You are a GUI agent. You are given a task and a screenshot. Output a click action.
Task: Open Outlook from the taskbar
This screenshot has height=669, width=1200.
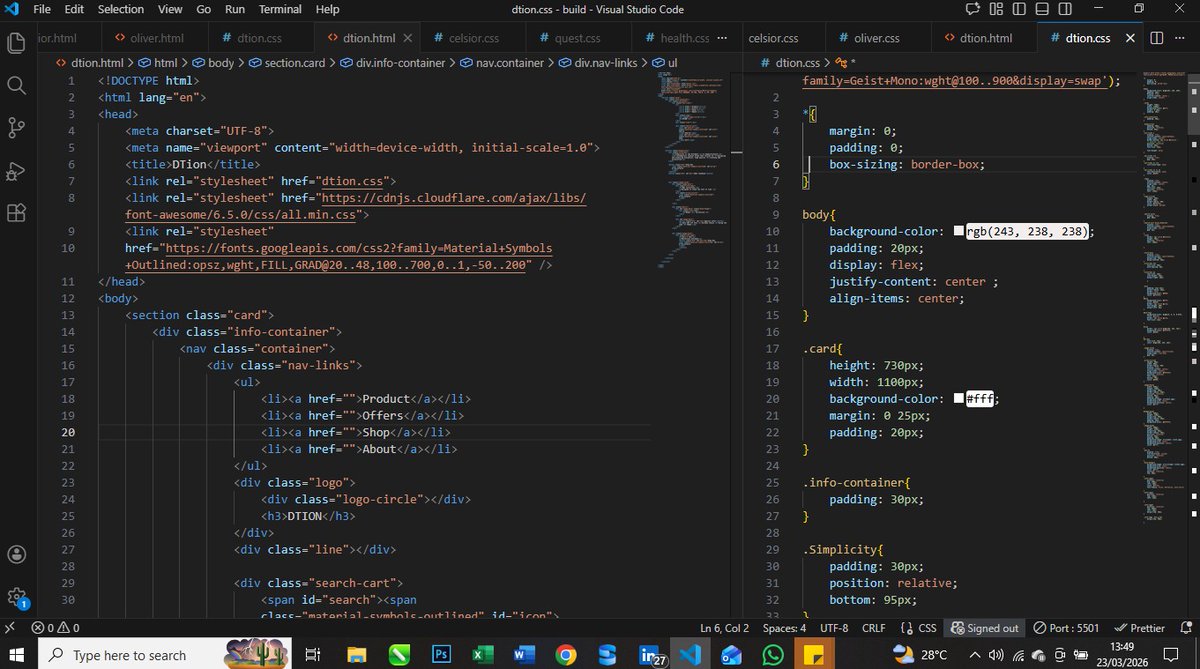click(x=731, y=655)
